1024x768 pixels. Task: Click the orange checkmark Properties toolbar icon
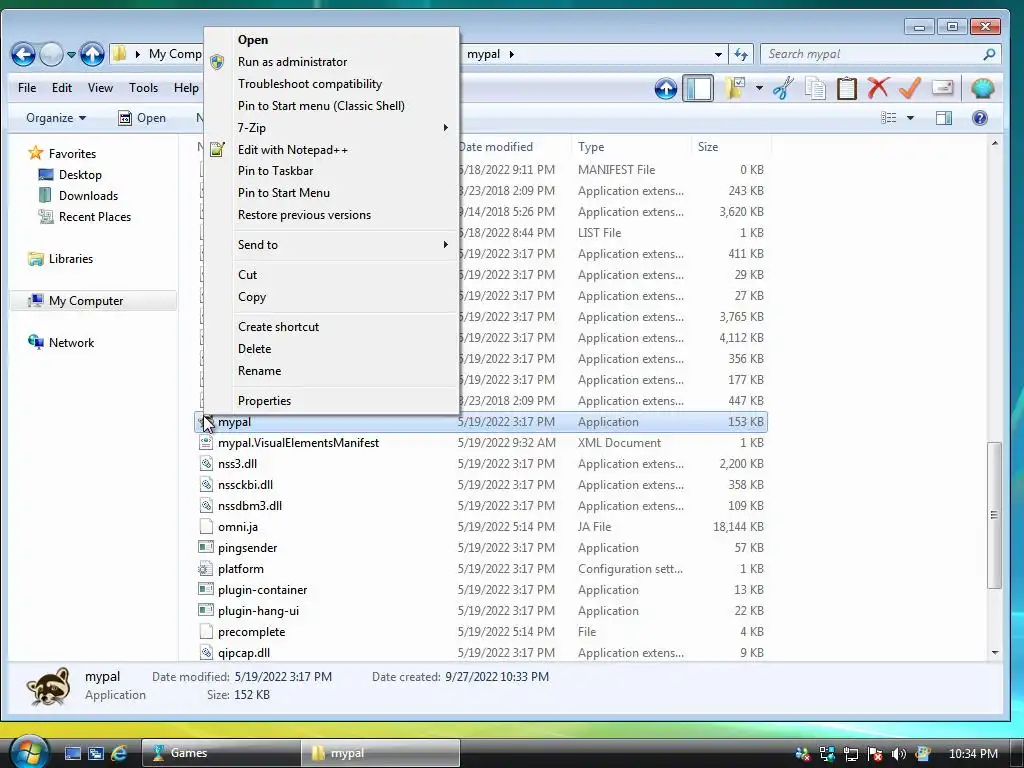point(910,88)
